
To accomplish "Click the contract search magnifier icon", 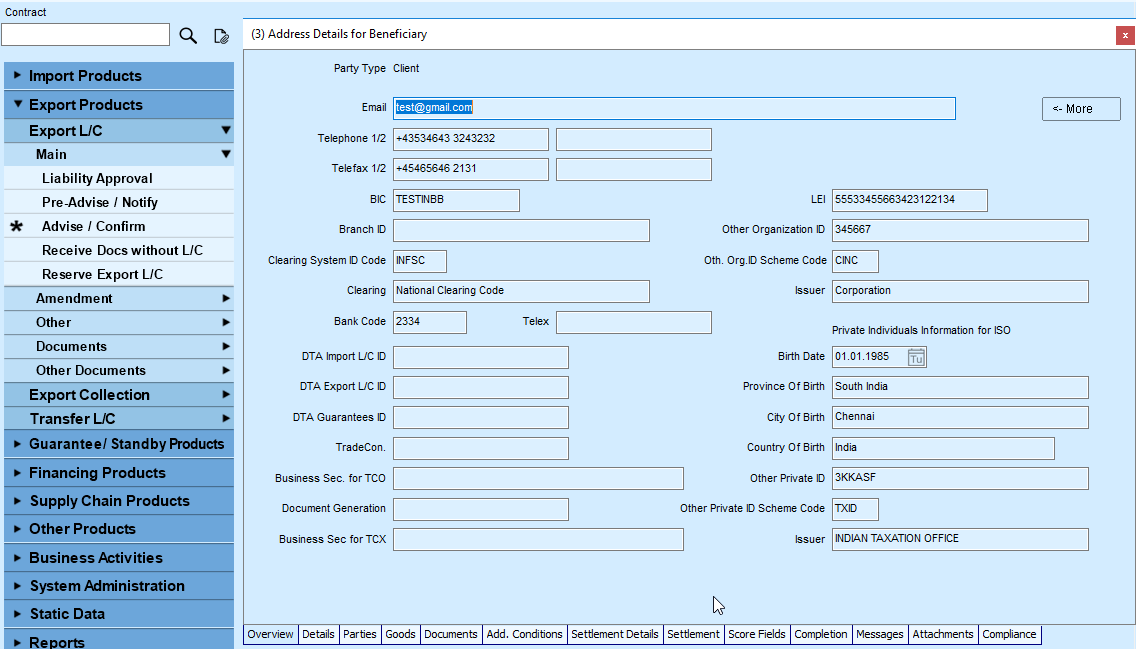I will 188,36.
